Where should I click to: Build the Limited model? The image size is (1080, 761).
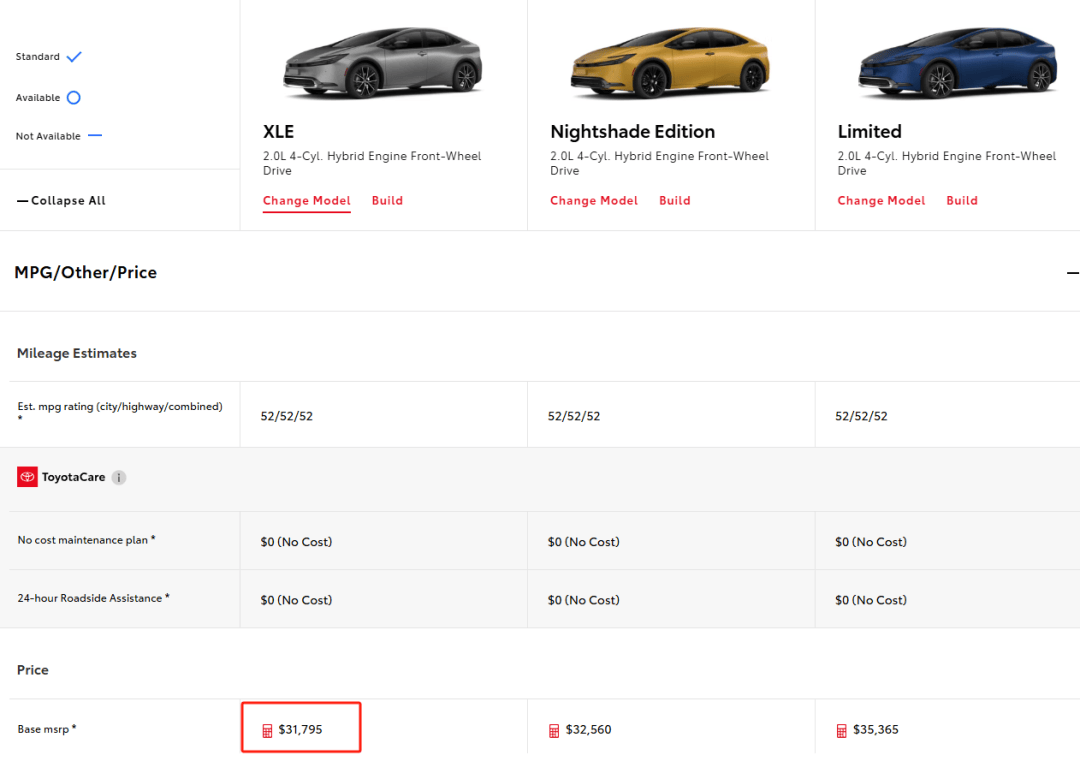[961, 201]
